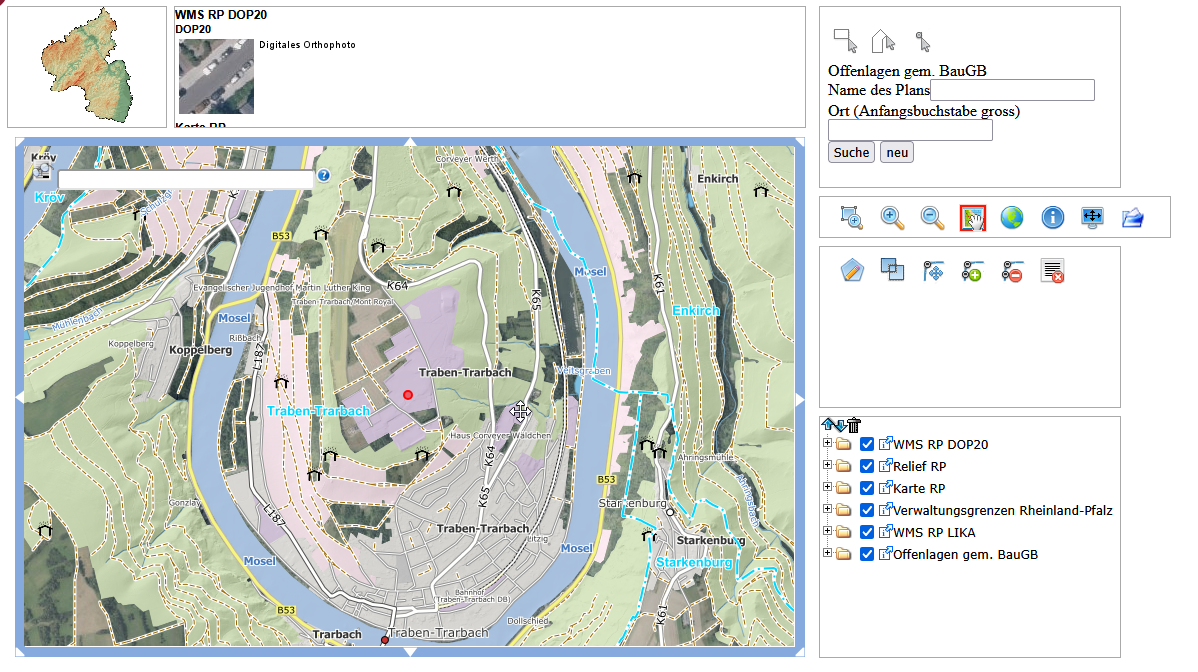Image resolution: width=1198 pixels, height=672 pixels.
Task: Expand the Verwaltungsgrenzen Rheinland-Pfalz layer folder
Action: 827,510
